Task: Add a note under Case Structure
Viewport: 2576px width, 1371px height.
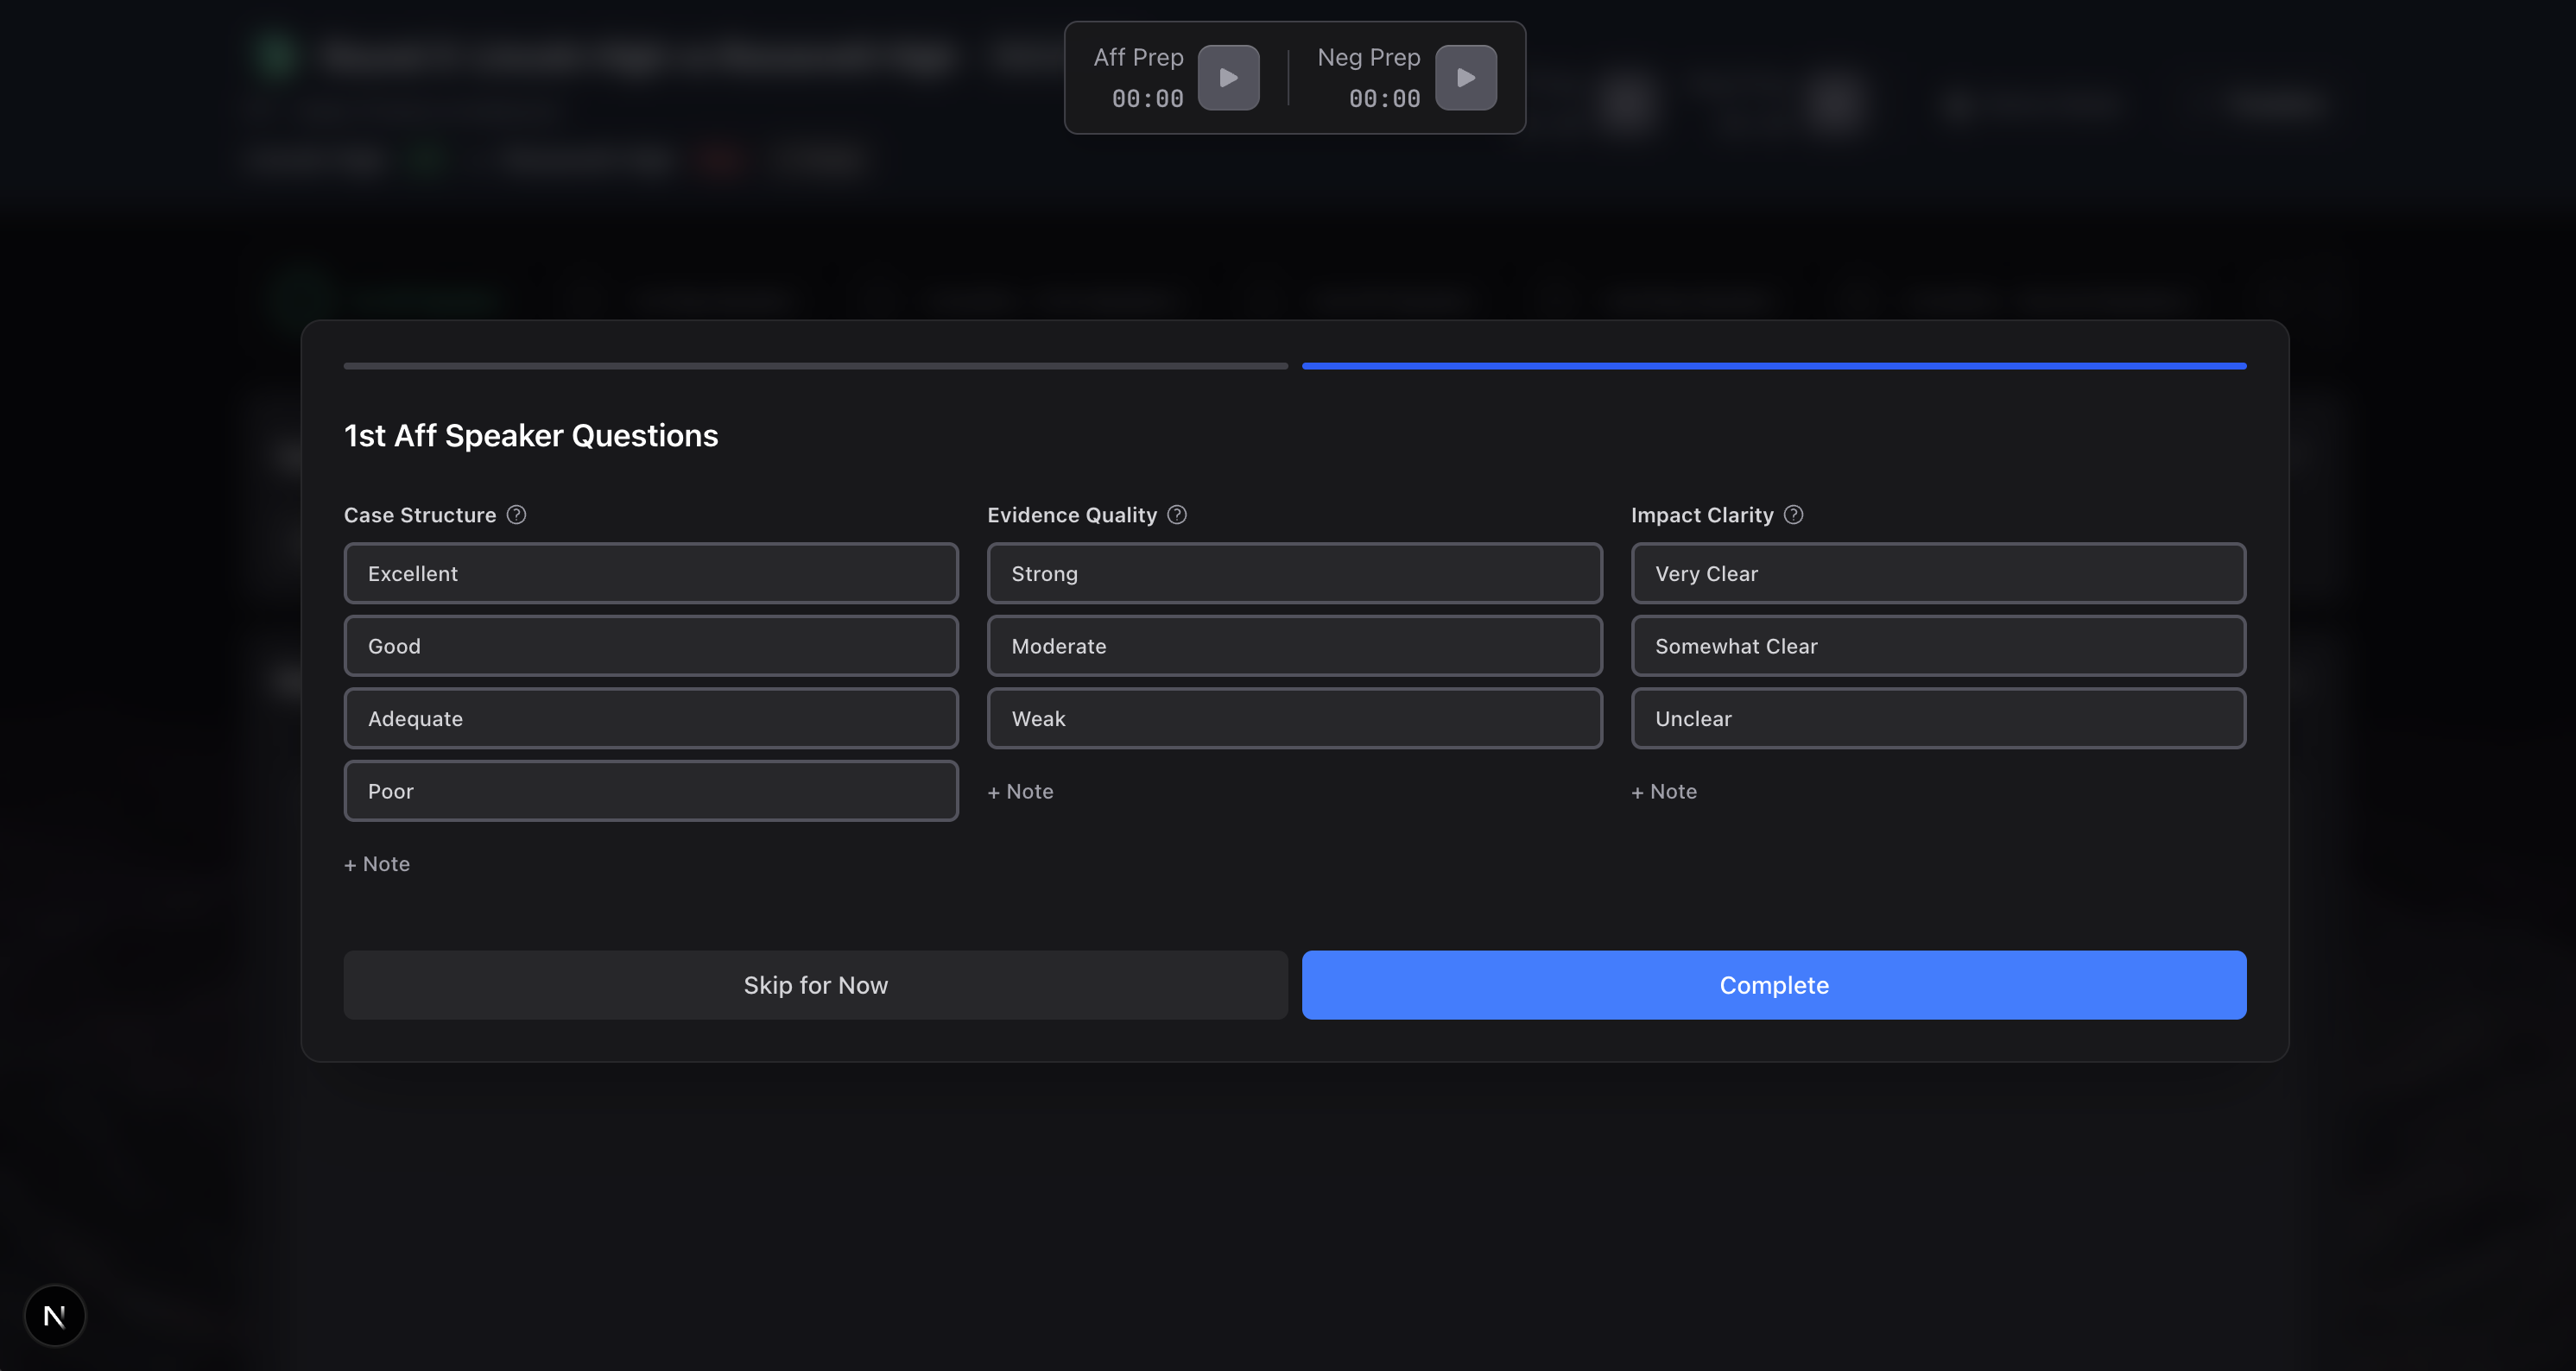Action: pyautogui.click(x=377, y=864)
